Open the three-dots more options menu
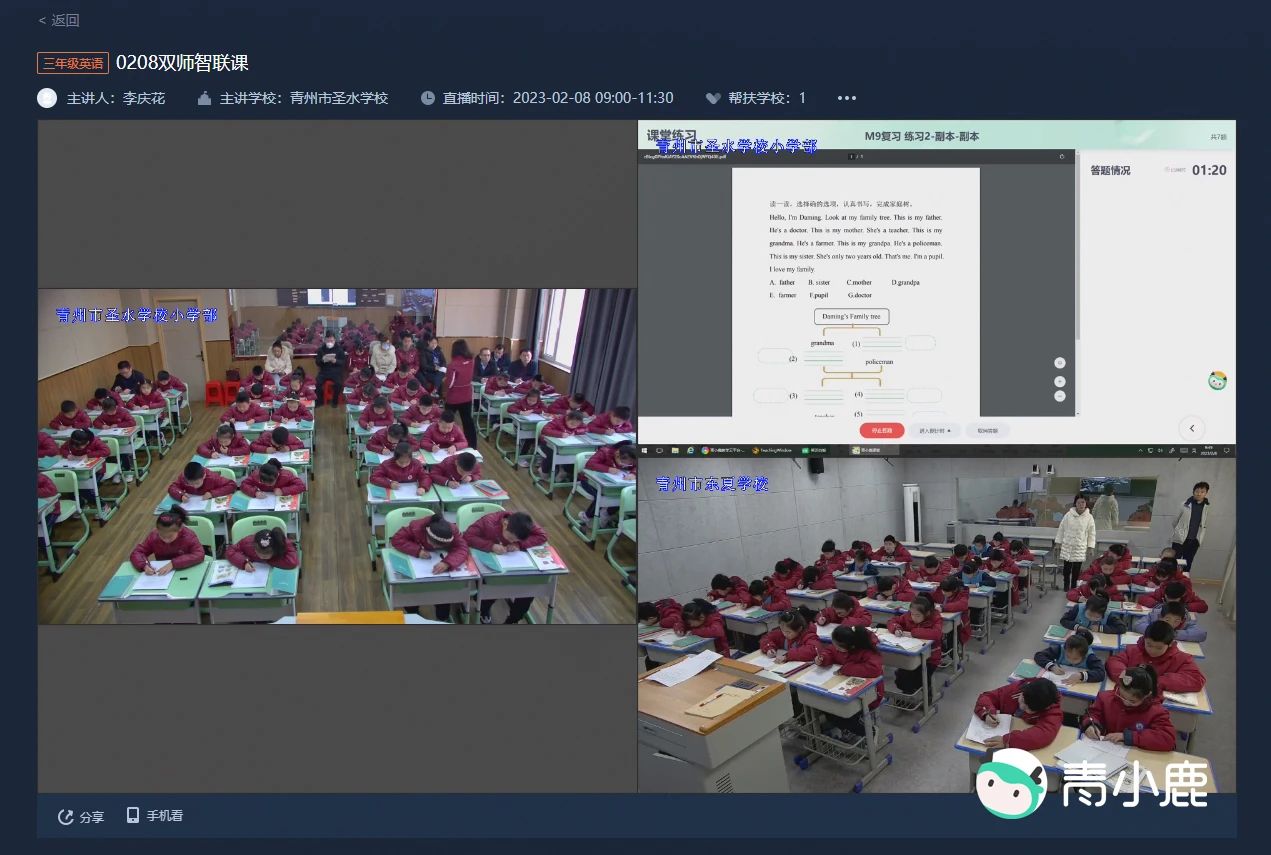Screen dimensions: 1271x855 click(847, 98)
